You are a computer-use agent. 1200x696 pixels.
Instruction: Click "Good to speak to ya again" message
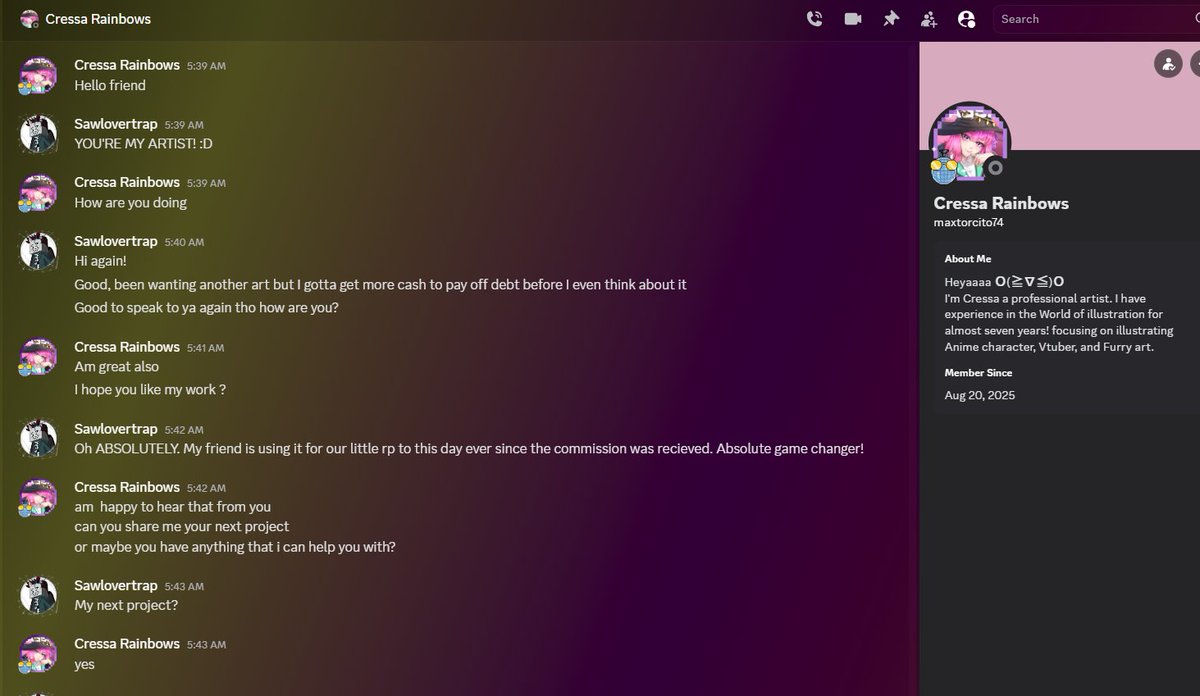[x=207, y=307]
